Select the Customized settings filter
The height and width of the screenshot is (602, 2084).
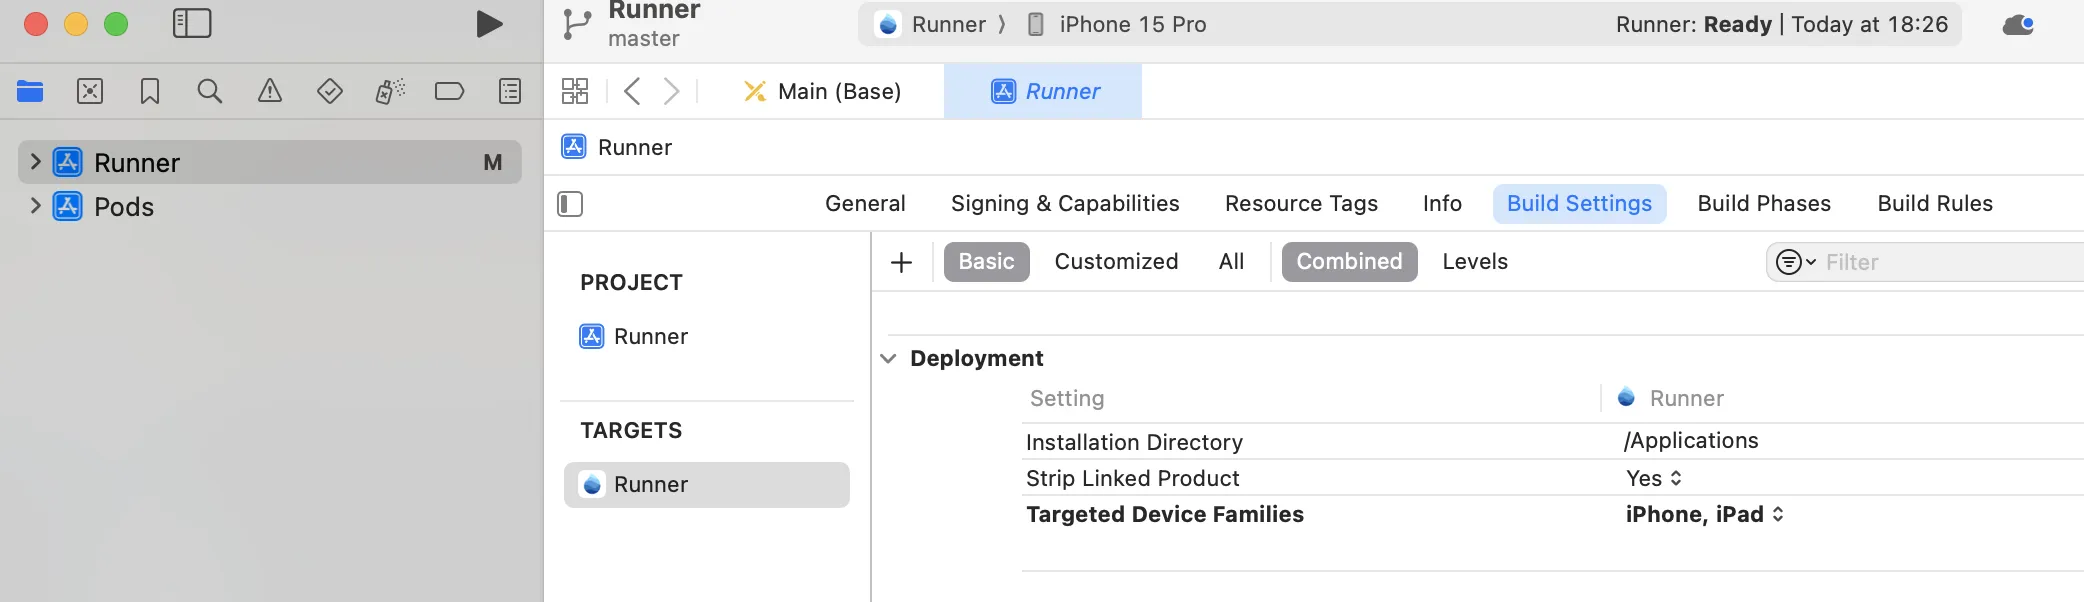point(1116,262)
